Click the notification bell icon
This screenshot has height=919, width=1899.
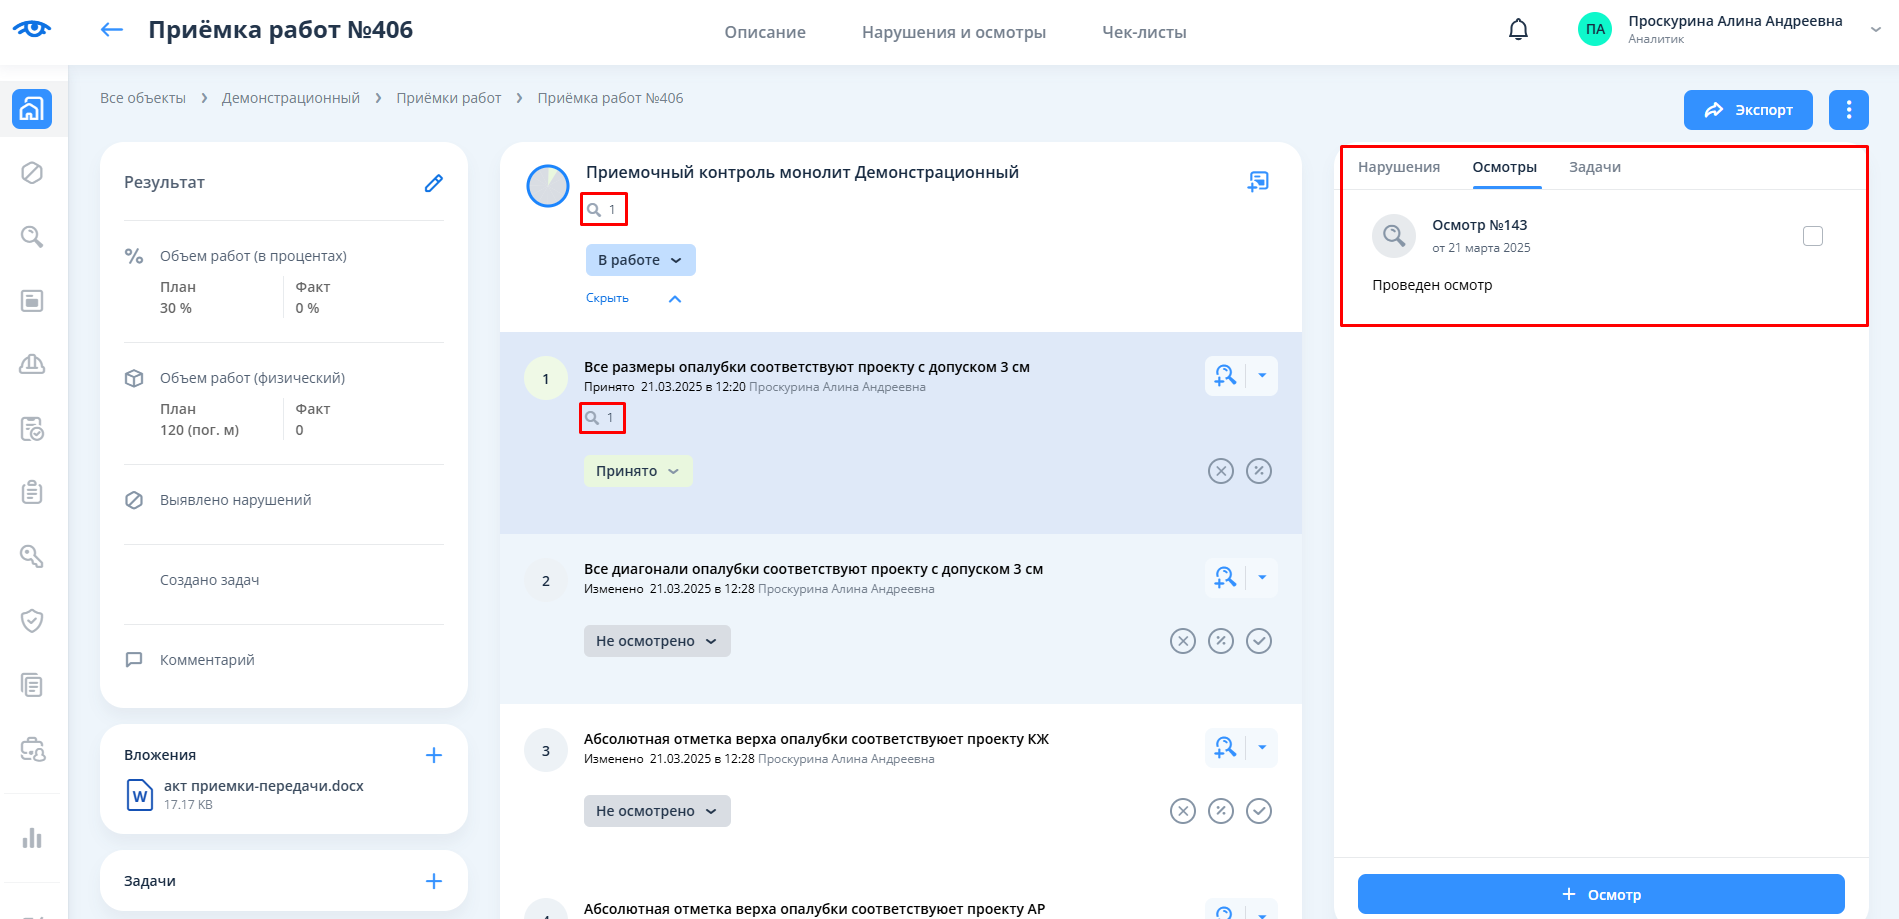click(x=1518, y=30)
